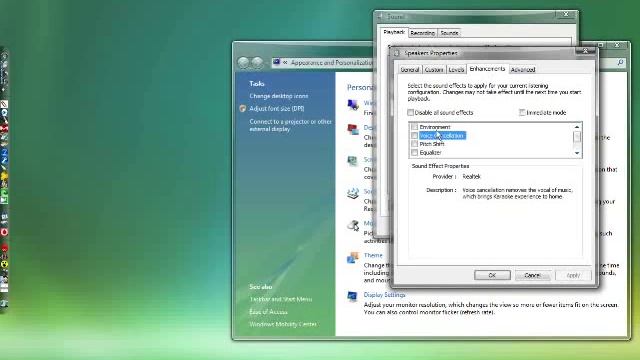Switch to the Custom tab
This screenshot has width=640, height=360.
pyautogui.click(x=434, y=70)
